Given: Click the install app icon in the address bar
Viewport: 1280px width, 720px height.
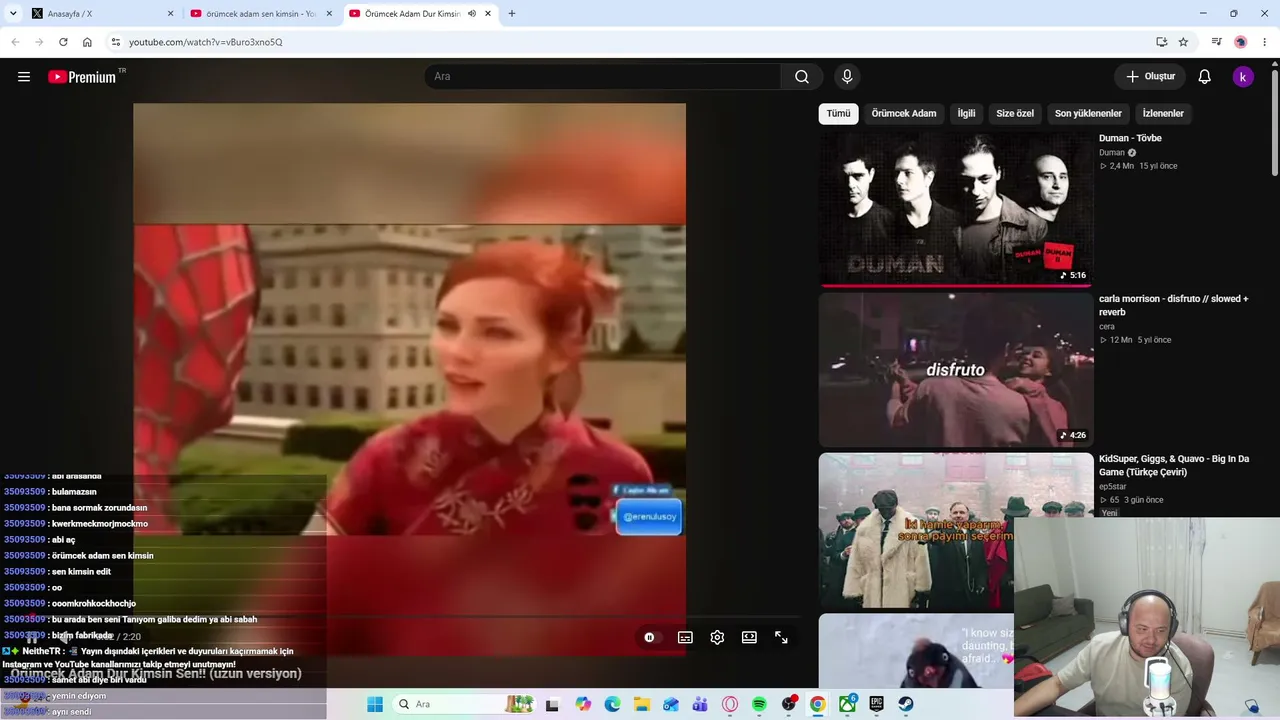Looking at the screenshot, I should click(1161, 42).
